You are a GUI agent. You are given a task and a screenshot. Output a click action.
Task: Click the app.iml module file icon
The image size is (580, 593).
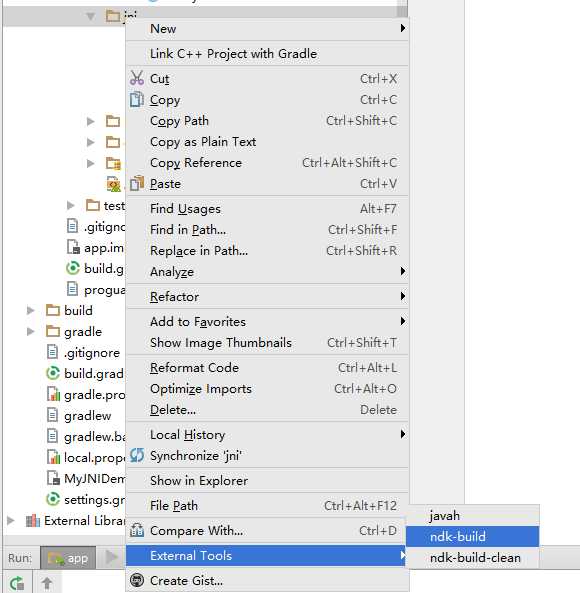[73, 247]
